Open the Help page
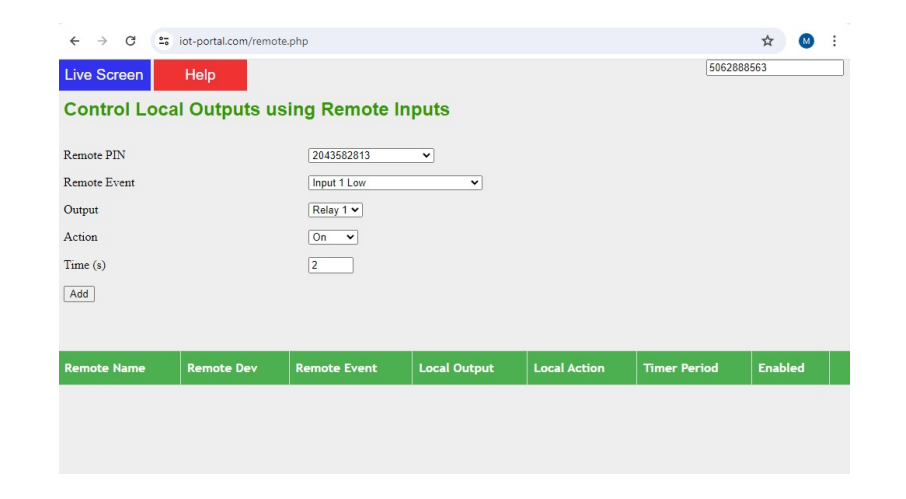This screenshot has height=499, width=906. 200,75
